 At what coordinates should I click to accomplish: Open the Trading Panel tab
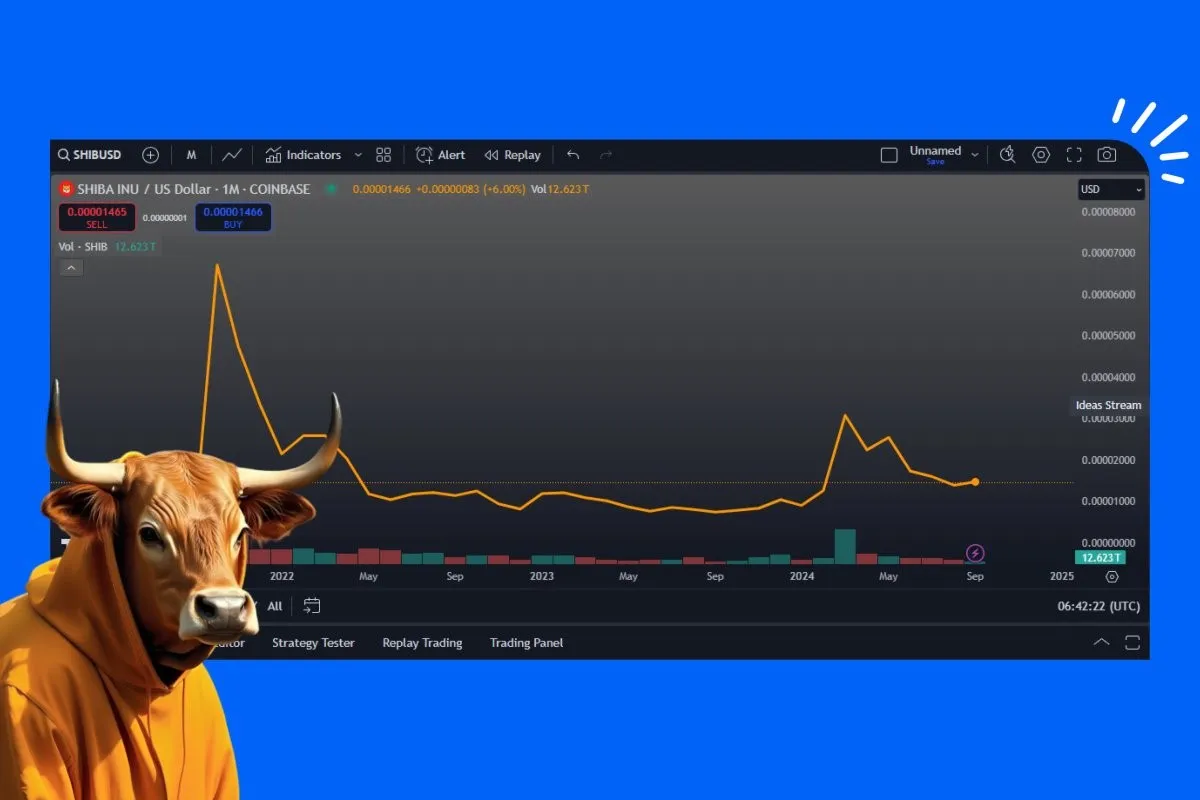click(526, 643)
